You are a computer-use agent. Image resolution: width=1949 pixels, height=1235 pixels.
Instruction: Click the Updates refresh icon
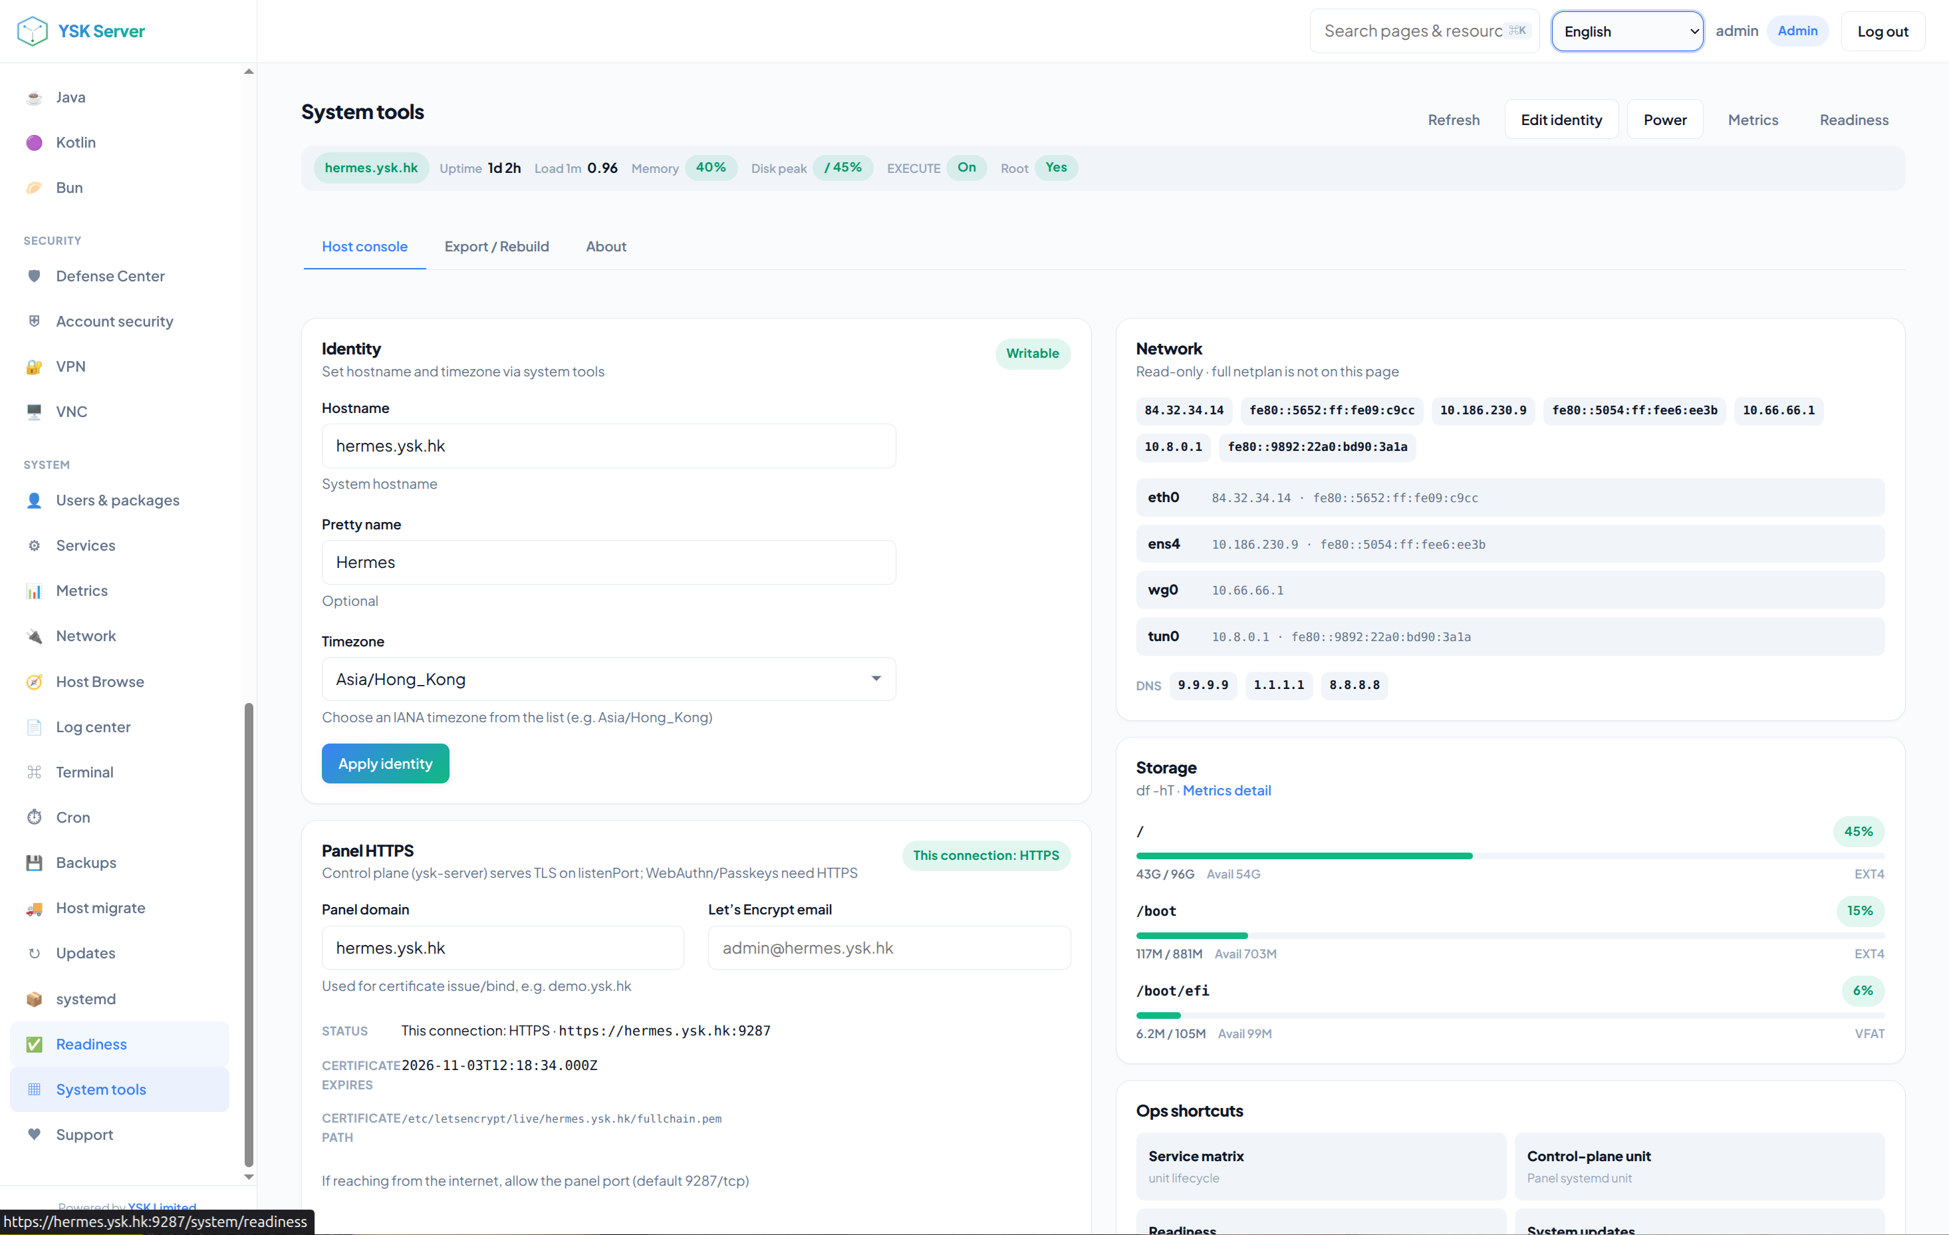[x=34, y=953]
